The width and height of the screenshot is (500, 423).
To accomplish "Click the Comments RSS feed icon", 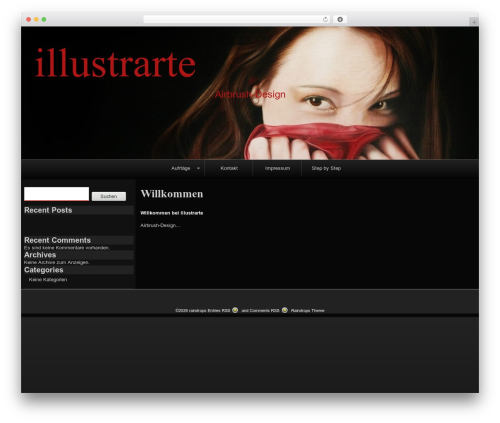I will click(x=285, y=310).
